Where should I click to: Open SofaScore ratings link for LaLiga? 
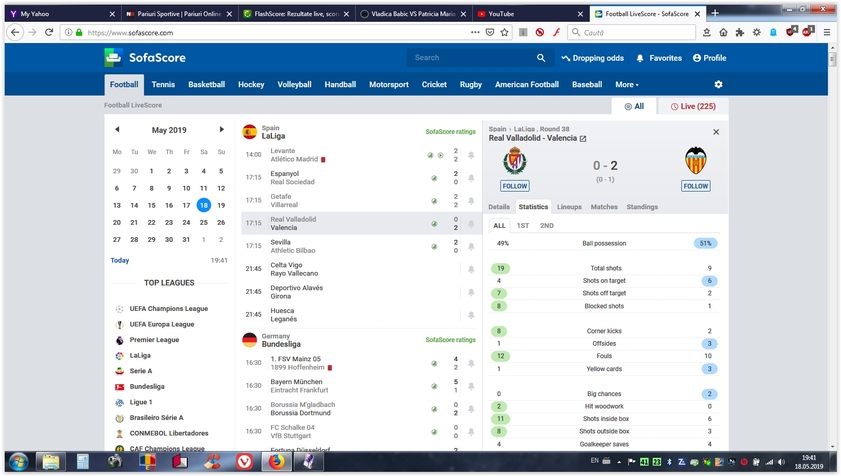pyautogui.click(x=451, y=131)
